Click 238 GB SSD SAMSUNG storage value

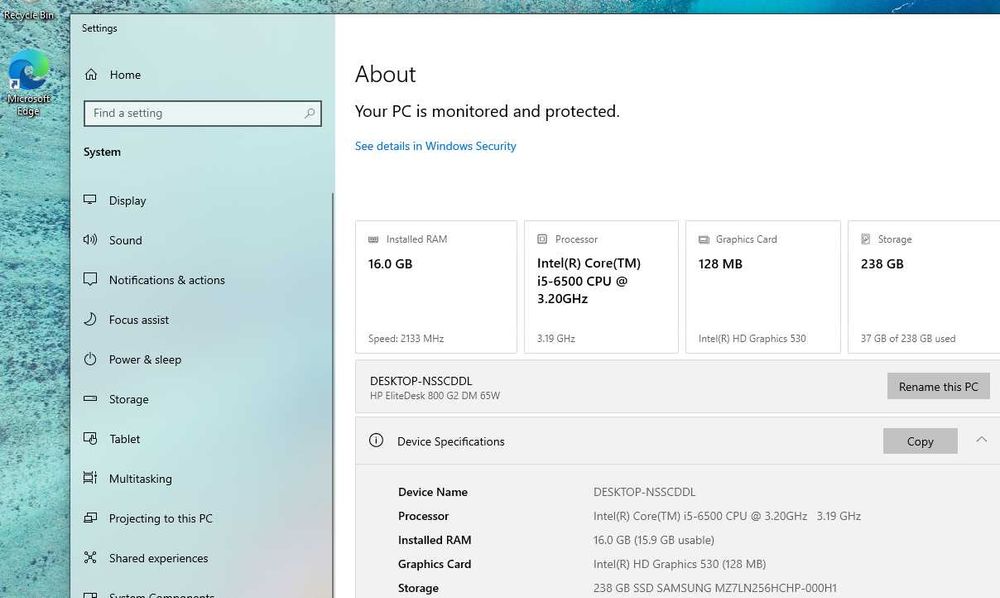point(715,588)
